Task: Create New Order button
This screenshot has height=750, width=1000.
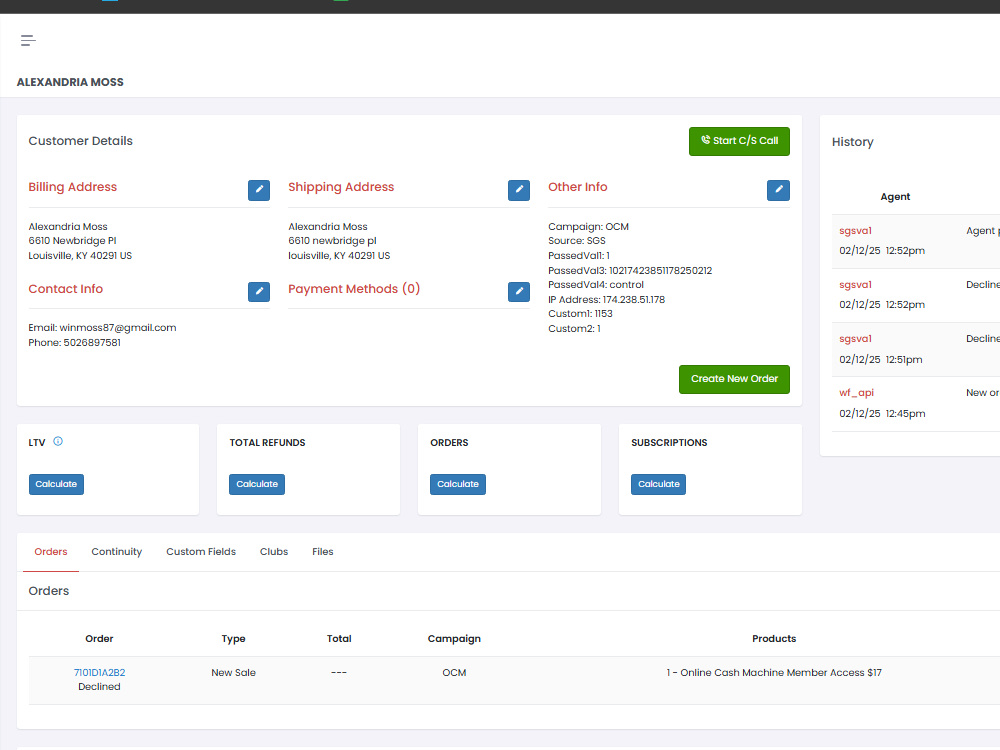Action: click(734, 379)
